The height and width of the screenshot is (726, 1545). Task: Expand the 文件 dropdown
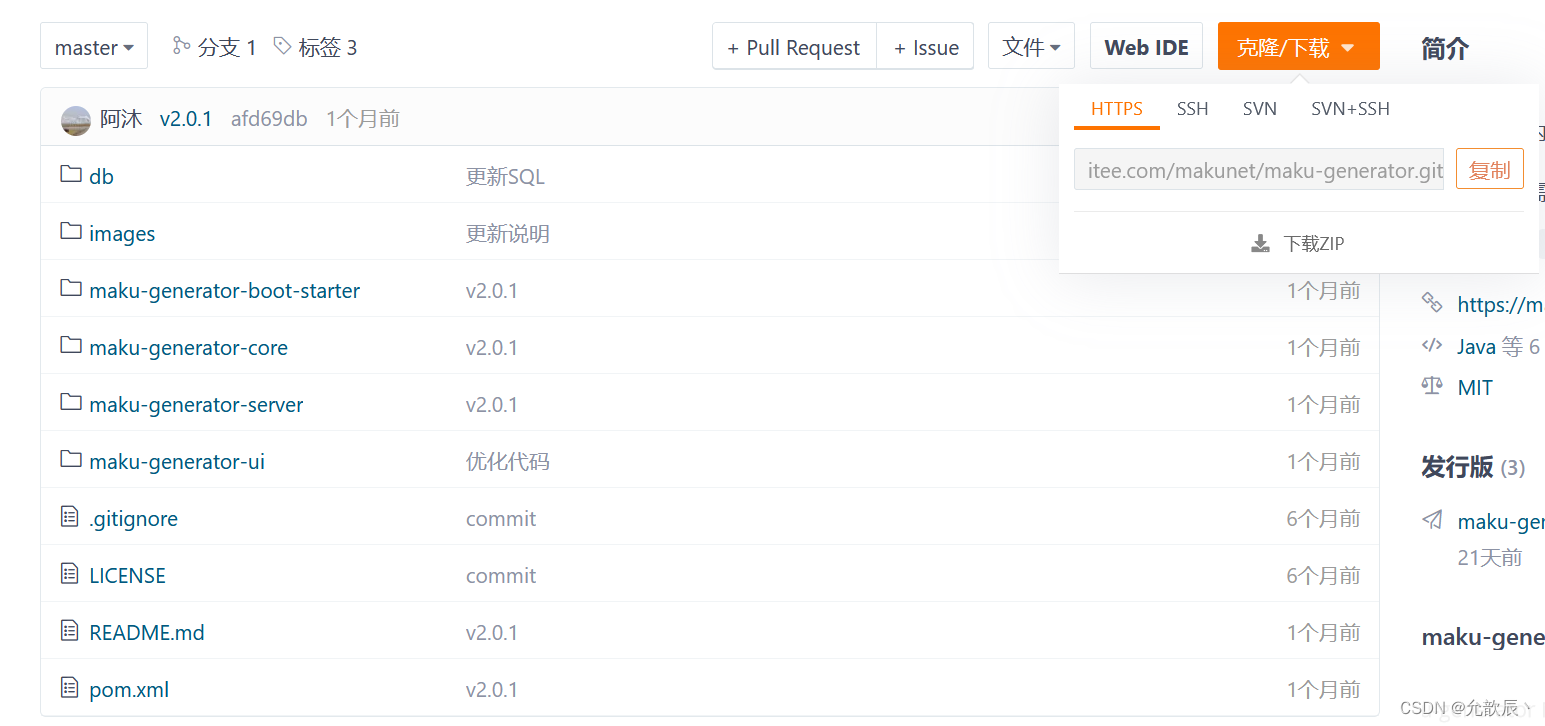(1031, 45)
